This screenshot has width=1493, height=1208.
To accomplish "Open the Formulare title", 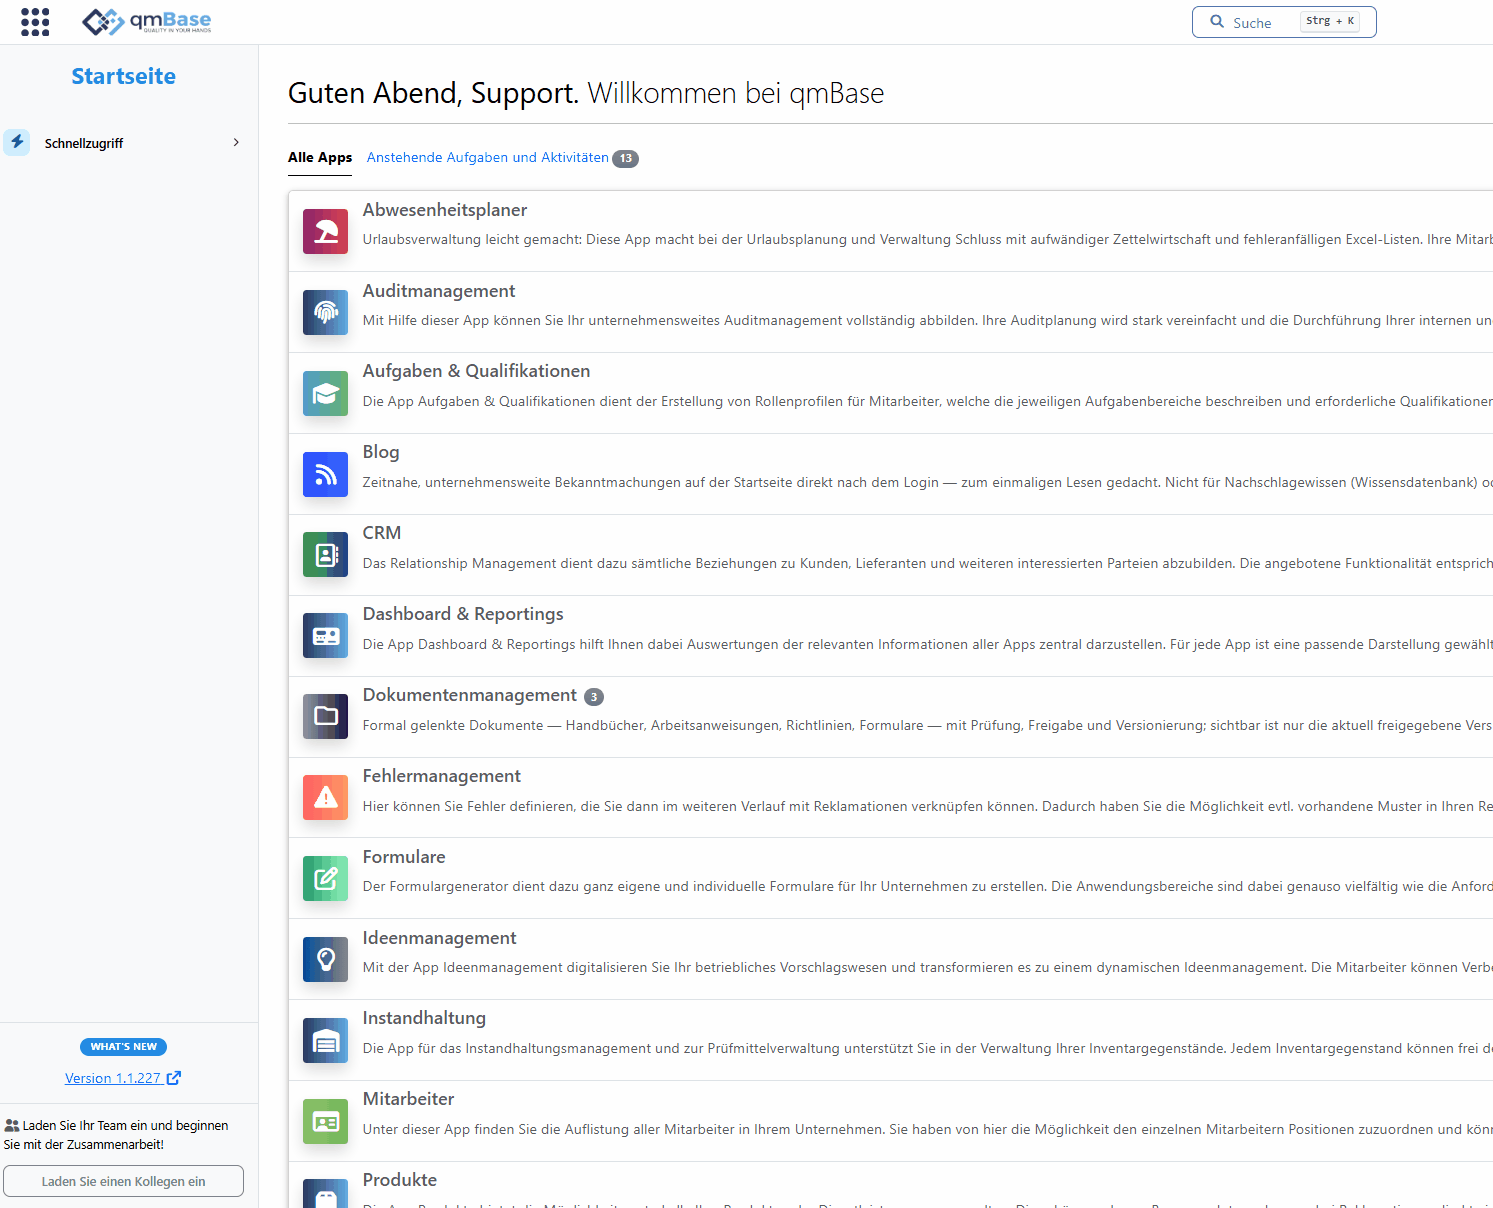I will coord(404,857).
